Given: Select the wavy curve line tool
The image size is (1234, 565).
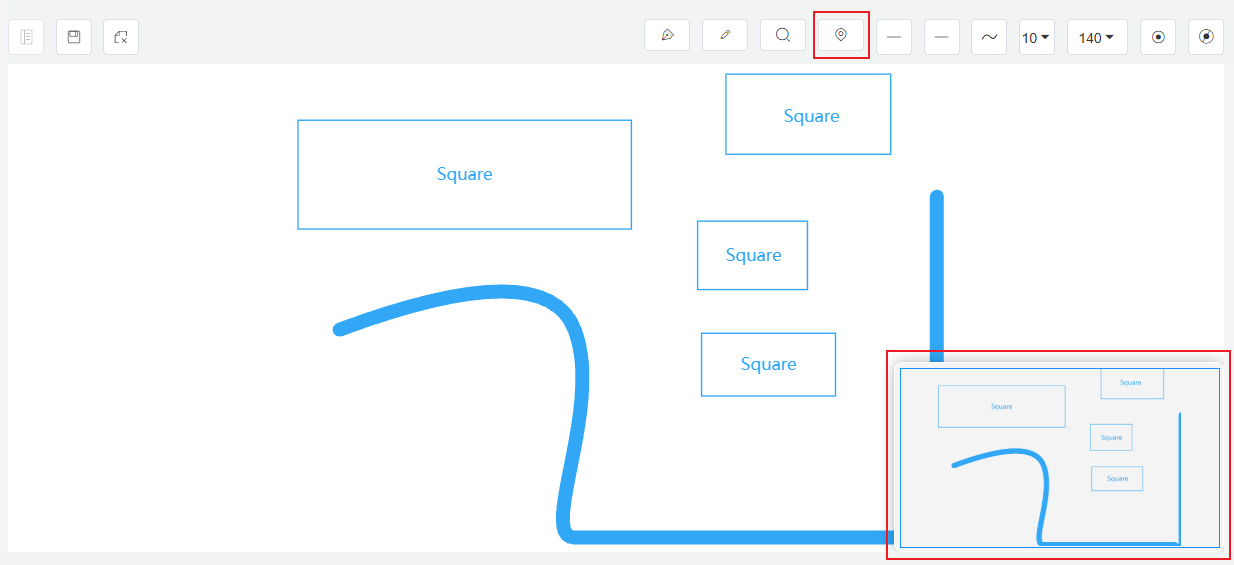Looking at the screenshot, I should coord(989,37).
